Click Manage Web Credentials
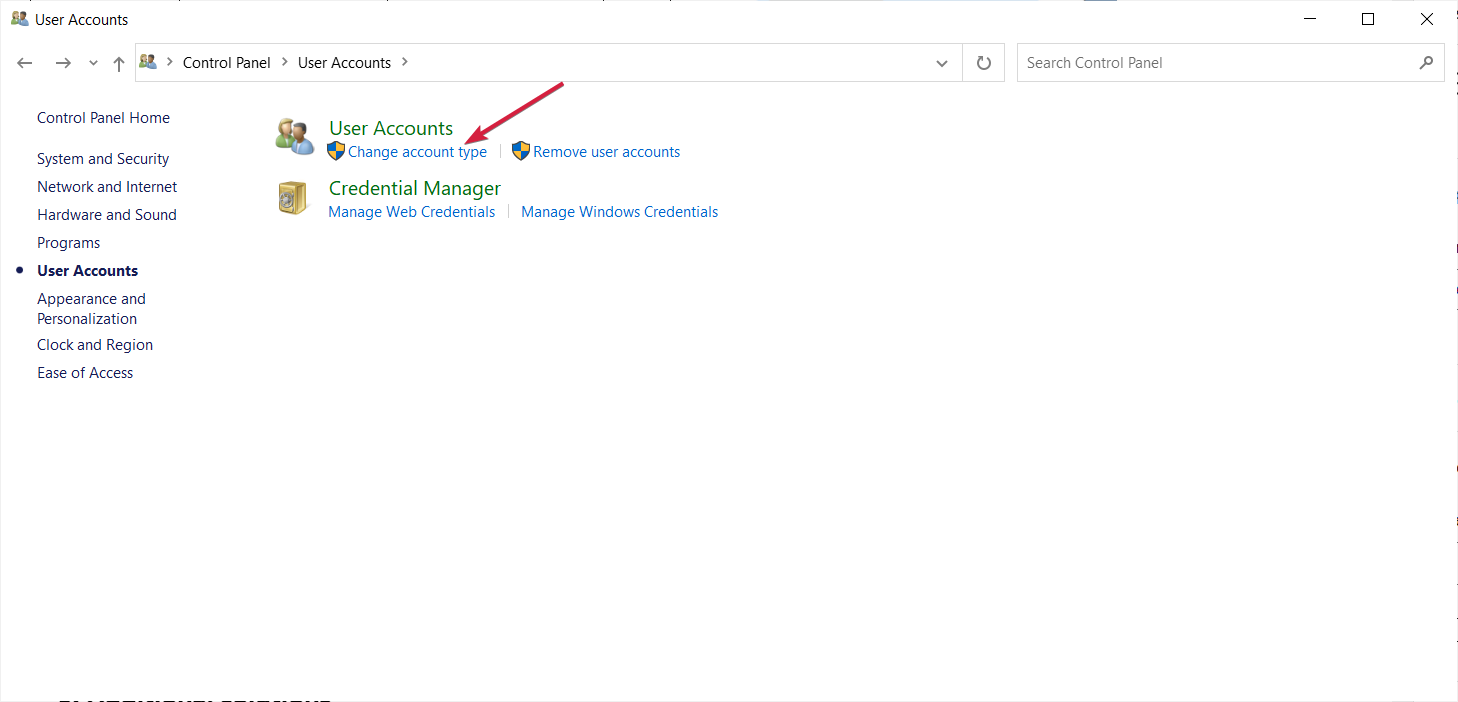Screen dimensions: 1458x702 click(412, 212)
